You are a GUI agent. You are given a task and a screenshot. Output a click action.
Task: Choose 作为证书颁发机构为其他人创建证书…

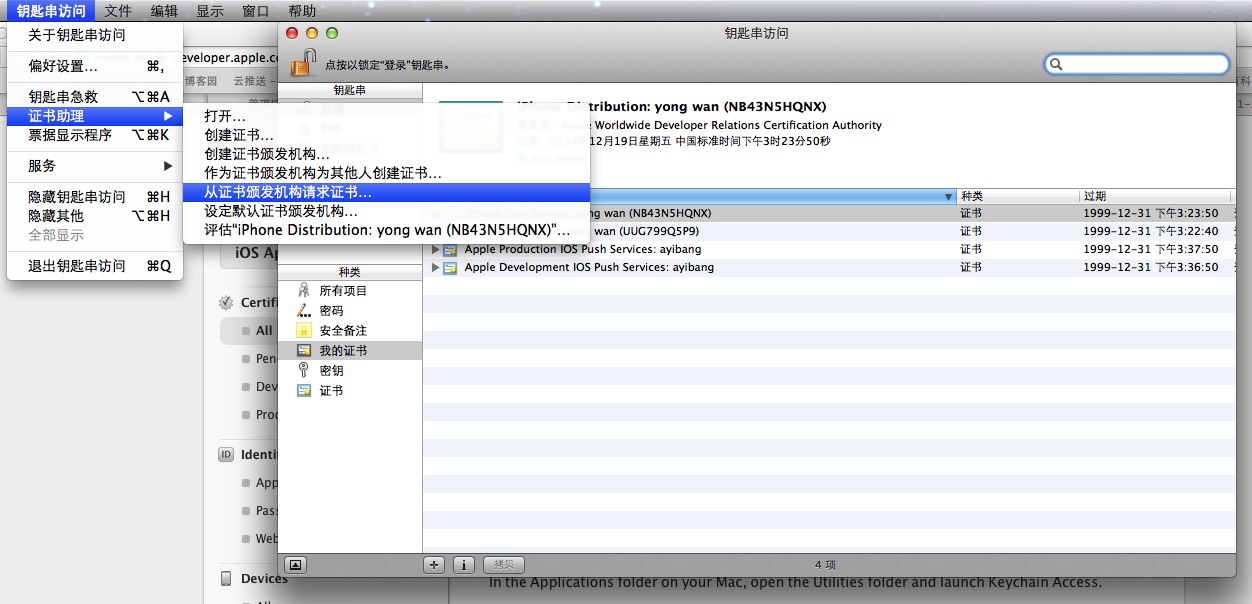pos(386,173)
